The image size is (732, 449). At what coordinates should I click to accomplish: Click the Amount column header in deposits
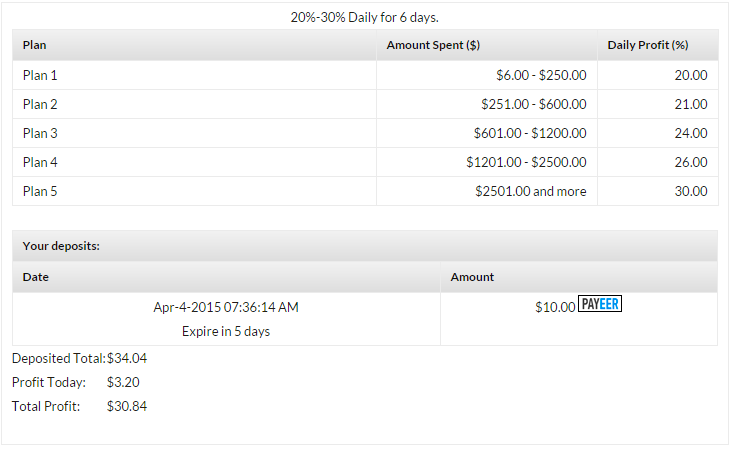472,277
